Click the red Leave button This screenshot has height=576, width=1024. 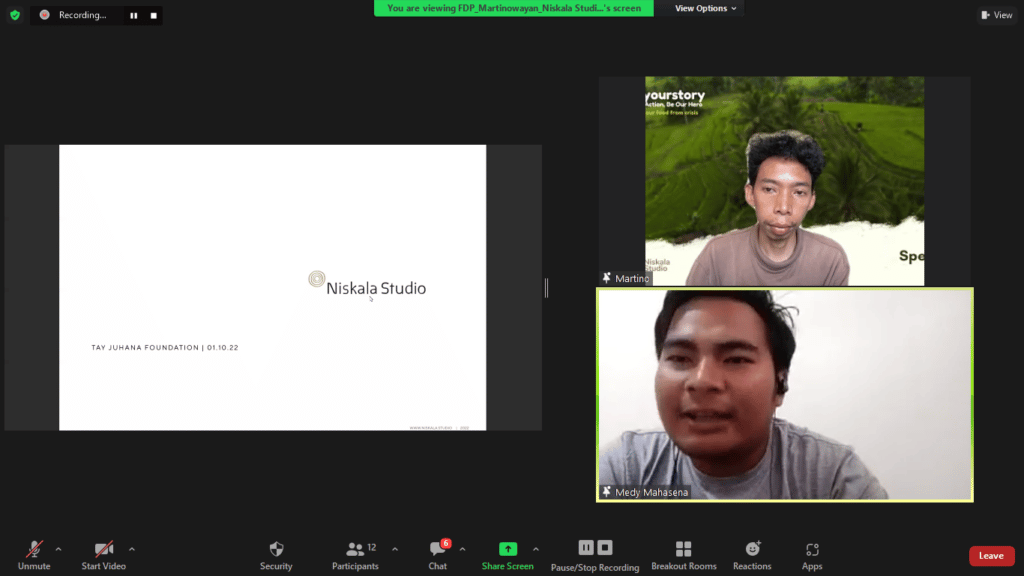click(x=991, y=556)
